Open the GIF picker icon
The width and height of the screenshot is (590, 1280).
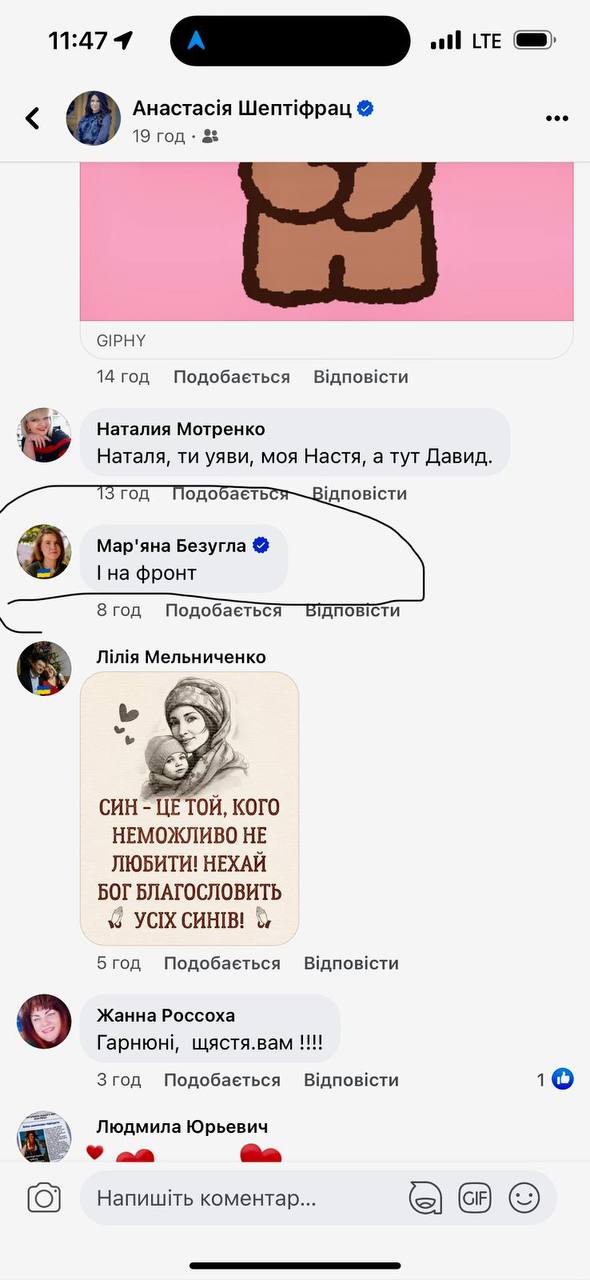[474, 1197]
